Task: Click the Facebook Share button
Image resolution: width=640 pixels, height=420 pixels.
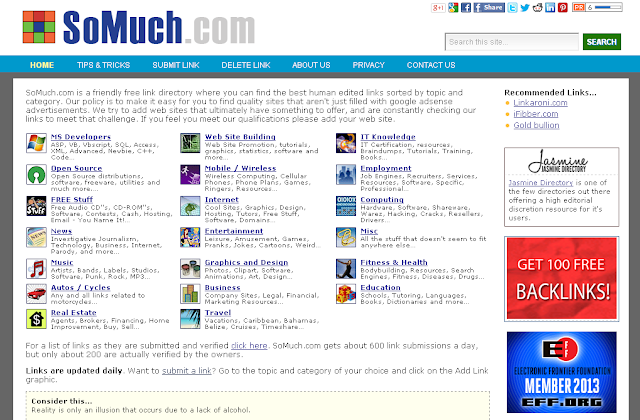Action: (489, 7)
